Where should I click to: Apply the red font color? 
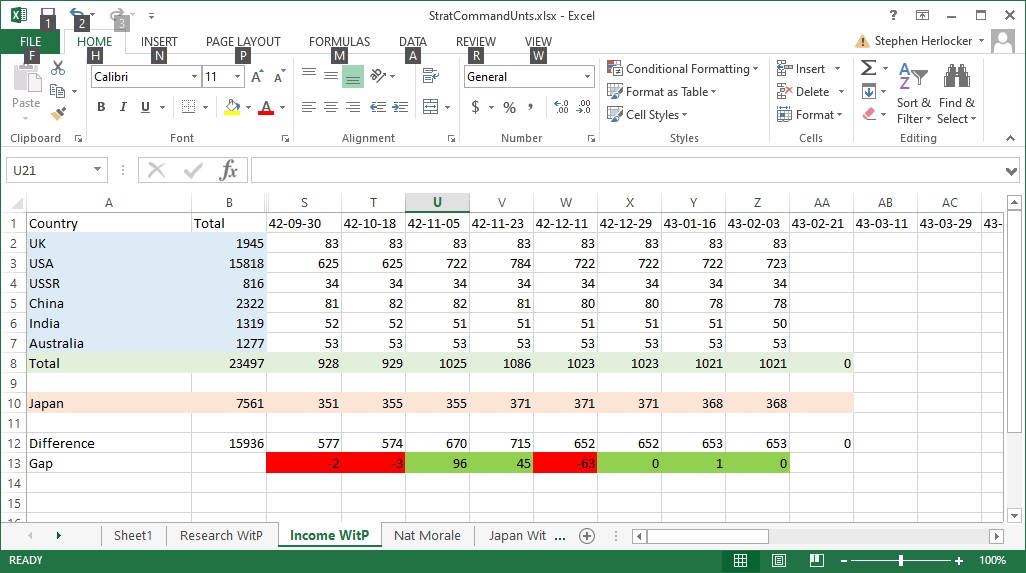pyautogui.click(x=266, y=107)
